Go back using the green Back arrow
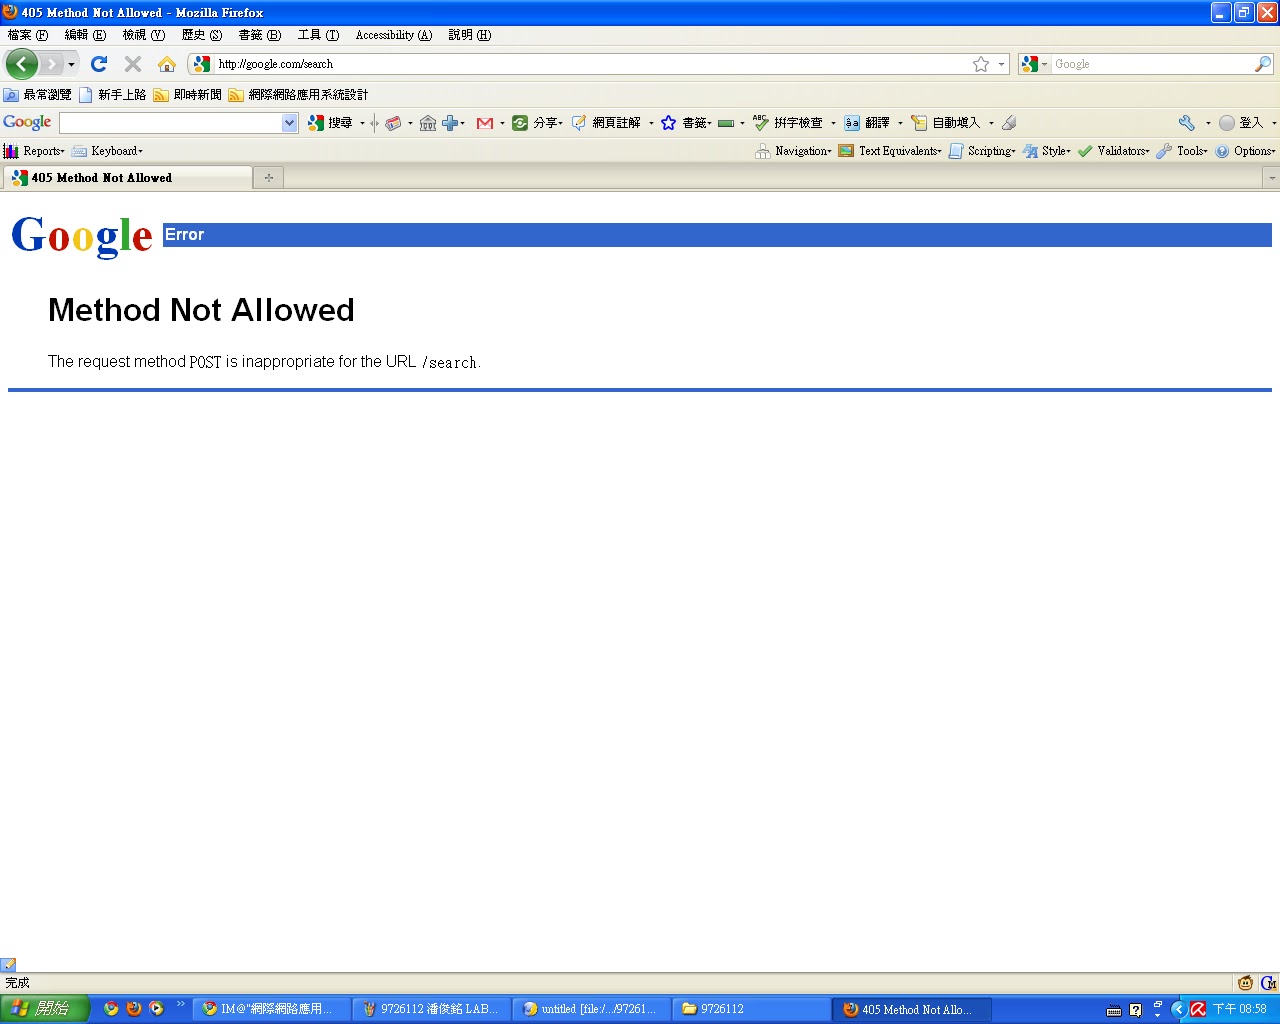 pyautogui.click(x=21, y=64)
